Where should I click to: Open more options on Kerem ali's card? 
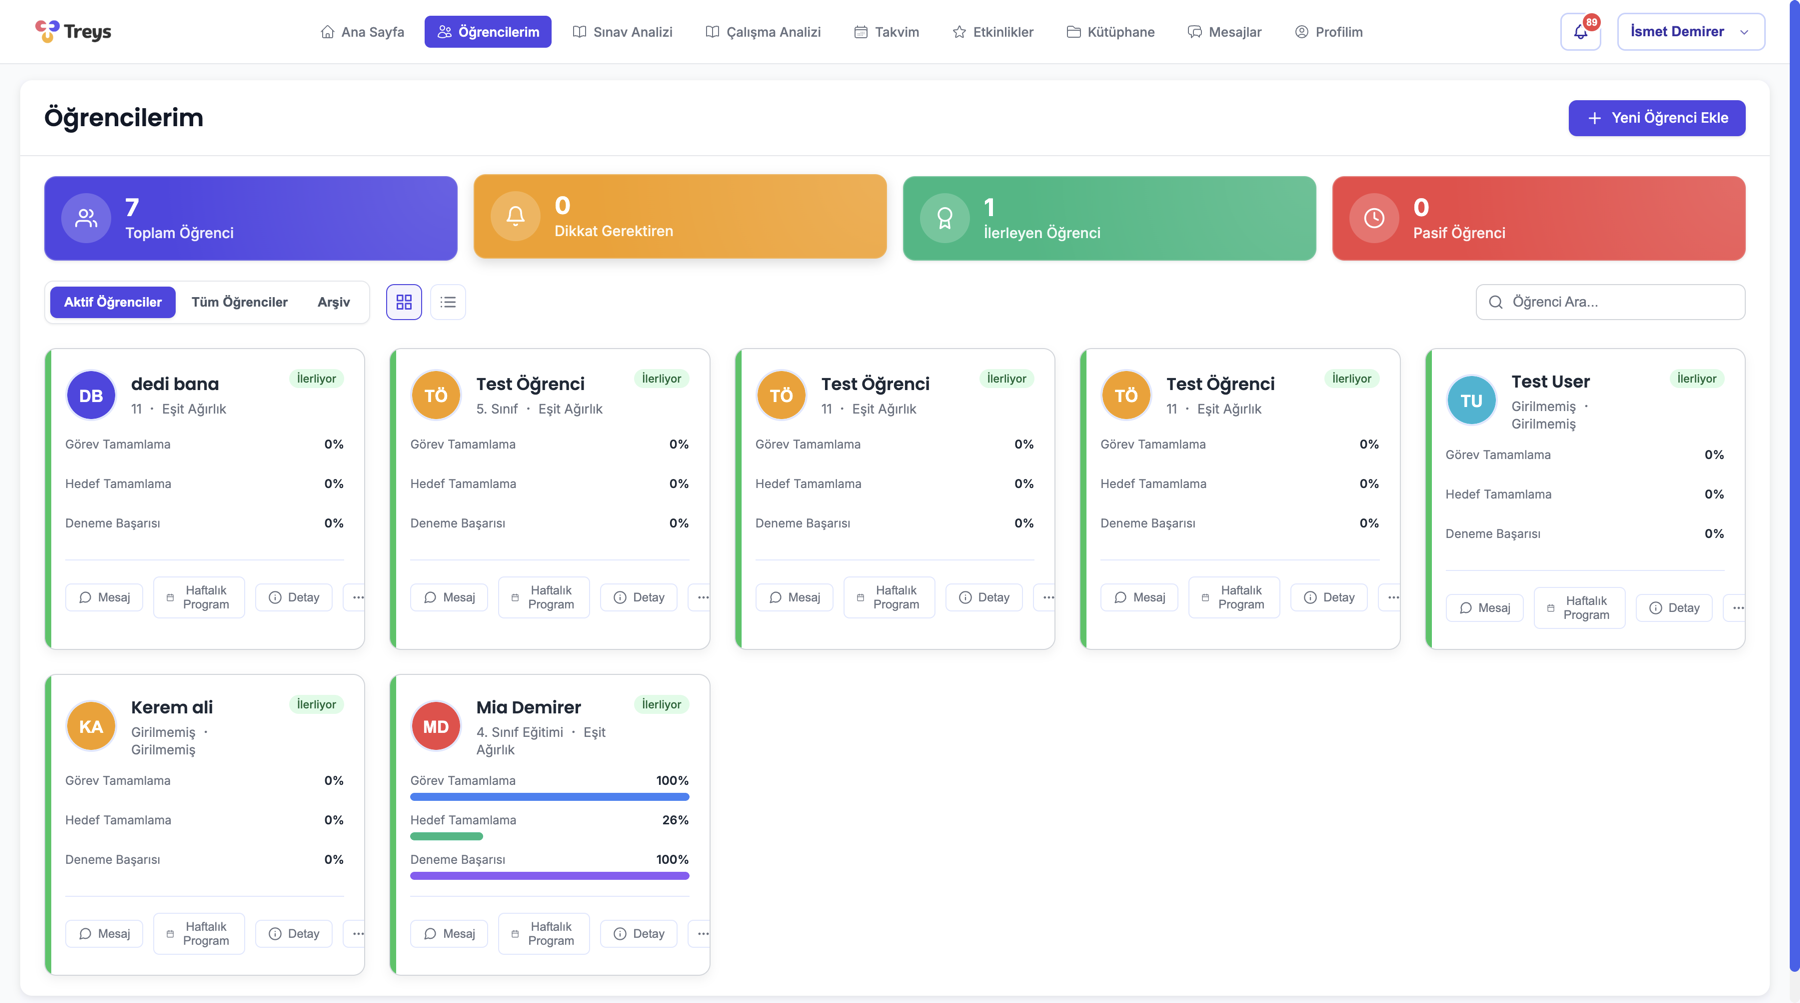pyautogui.click(x=357, y=933)
